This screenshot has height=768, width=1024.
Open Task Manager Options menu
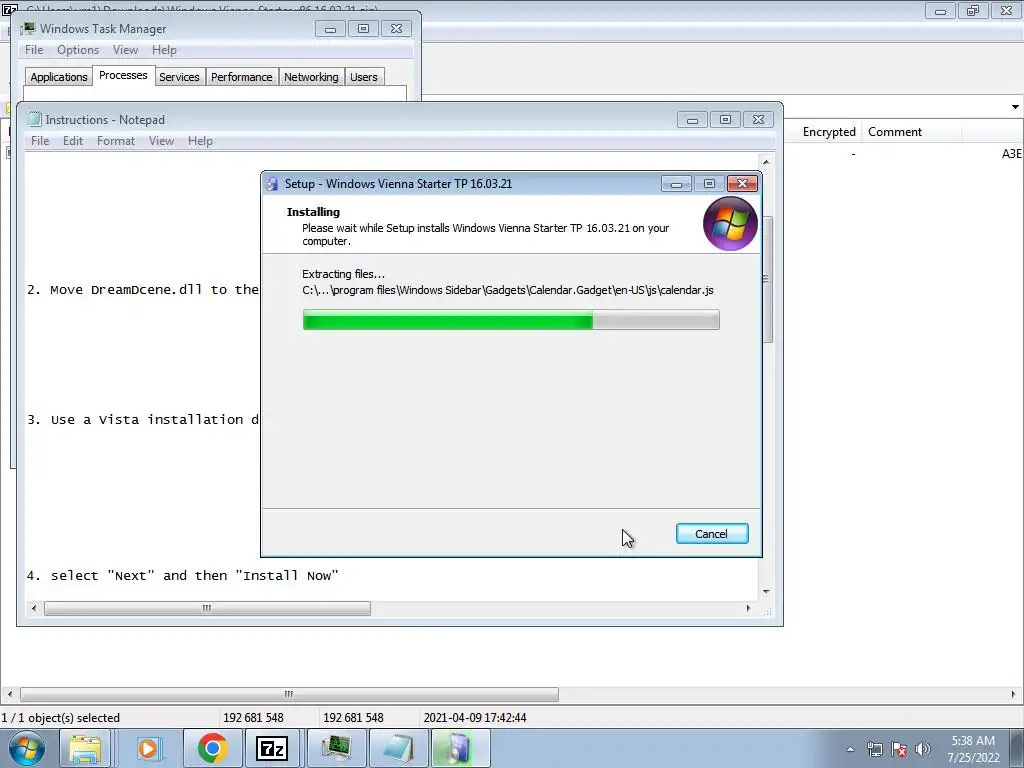pyautogui.click(x=78, y=50)
